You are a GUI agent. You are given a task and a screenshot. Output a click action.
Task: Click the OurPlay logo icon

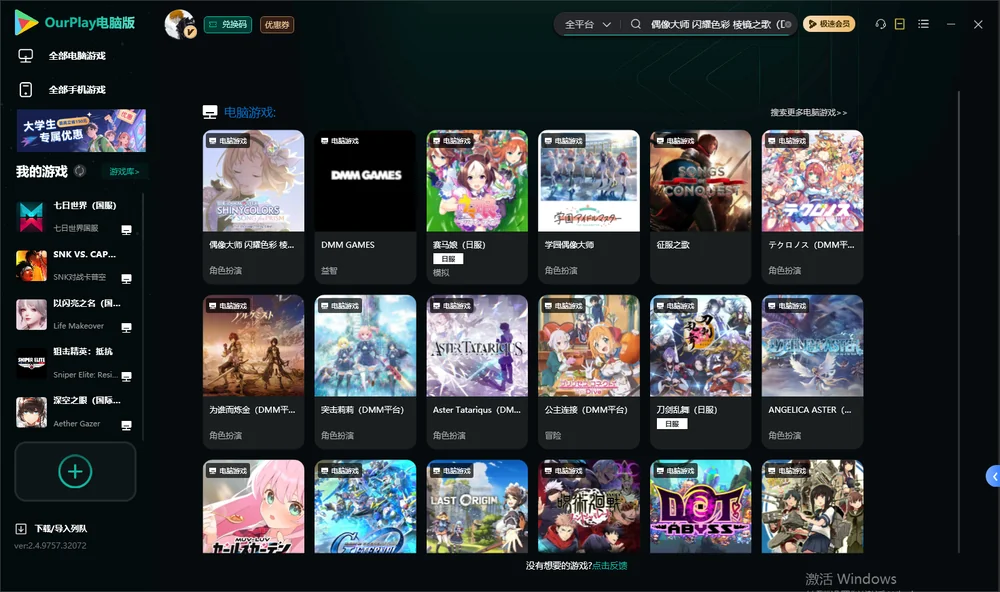click(x=26, y=22)
